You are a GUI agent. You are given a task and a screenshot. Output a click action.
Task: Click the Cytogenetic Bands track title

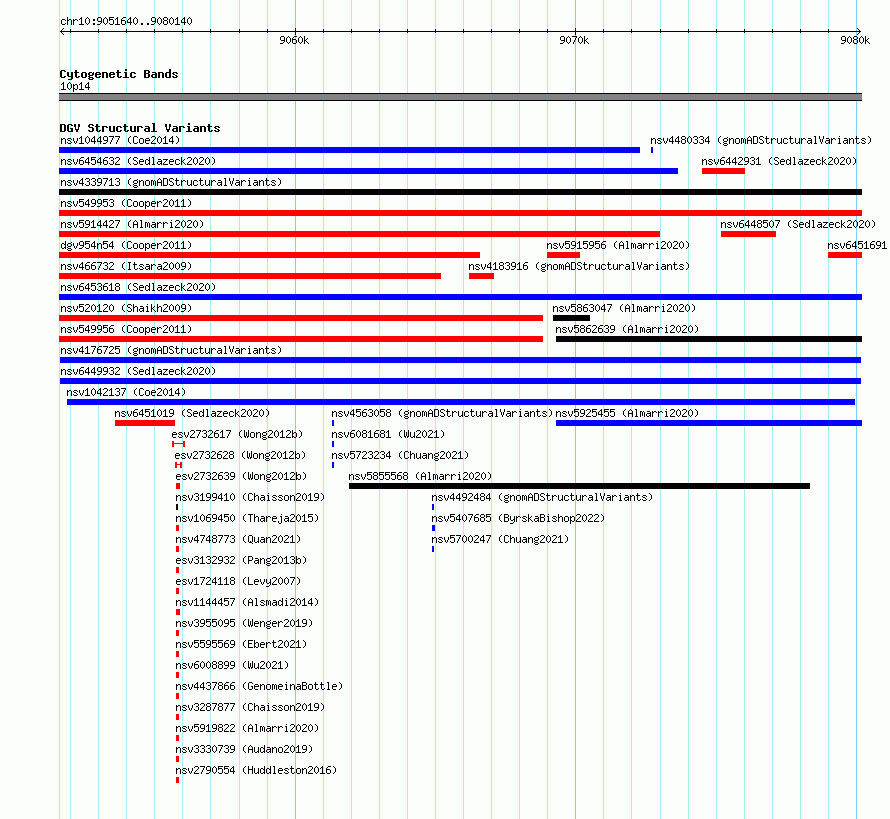point(119,74)
